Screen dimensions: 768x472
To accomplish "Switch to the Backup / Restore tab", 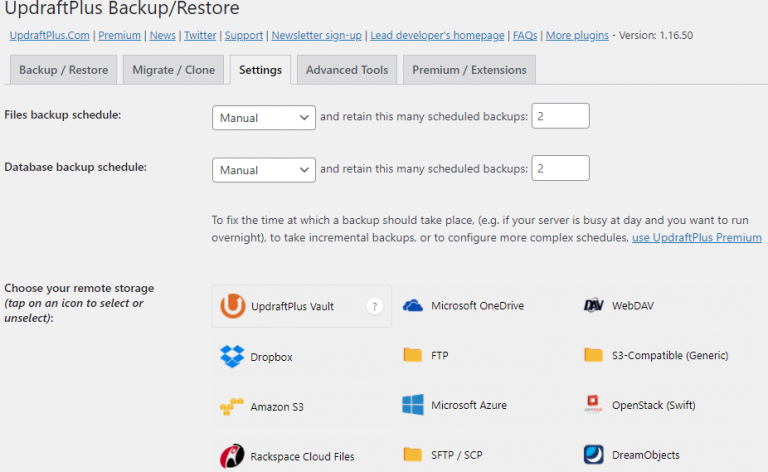I will 63,70.
